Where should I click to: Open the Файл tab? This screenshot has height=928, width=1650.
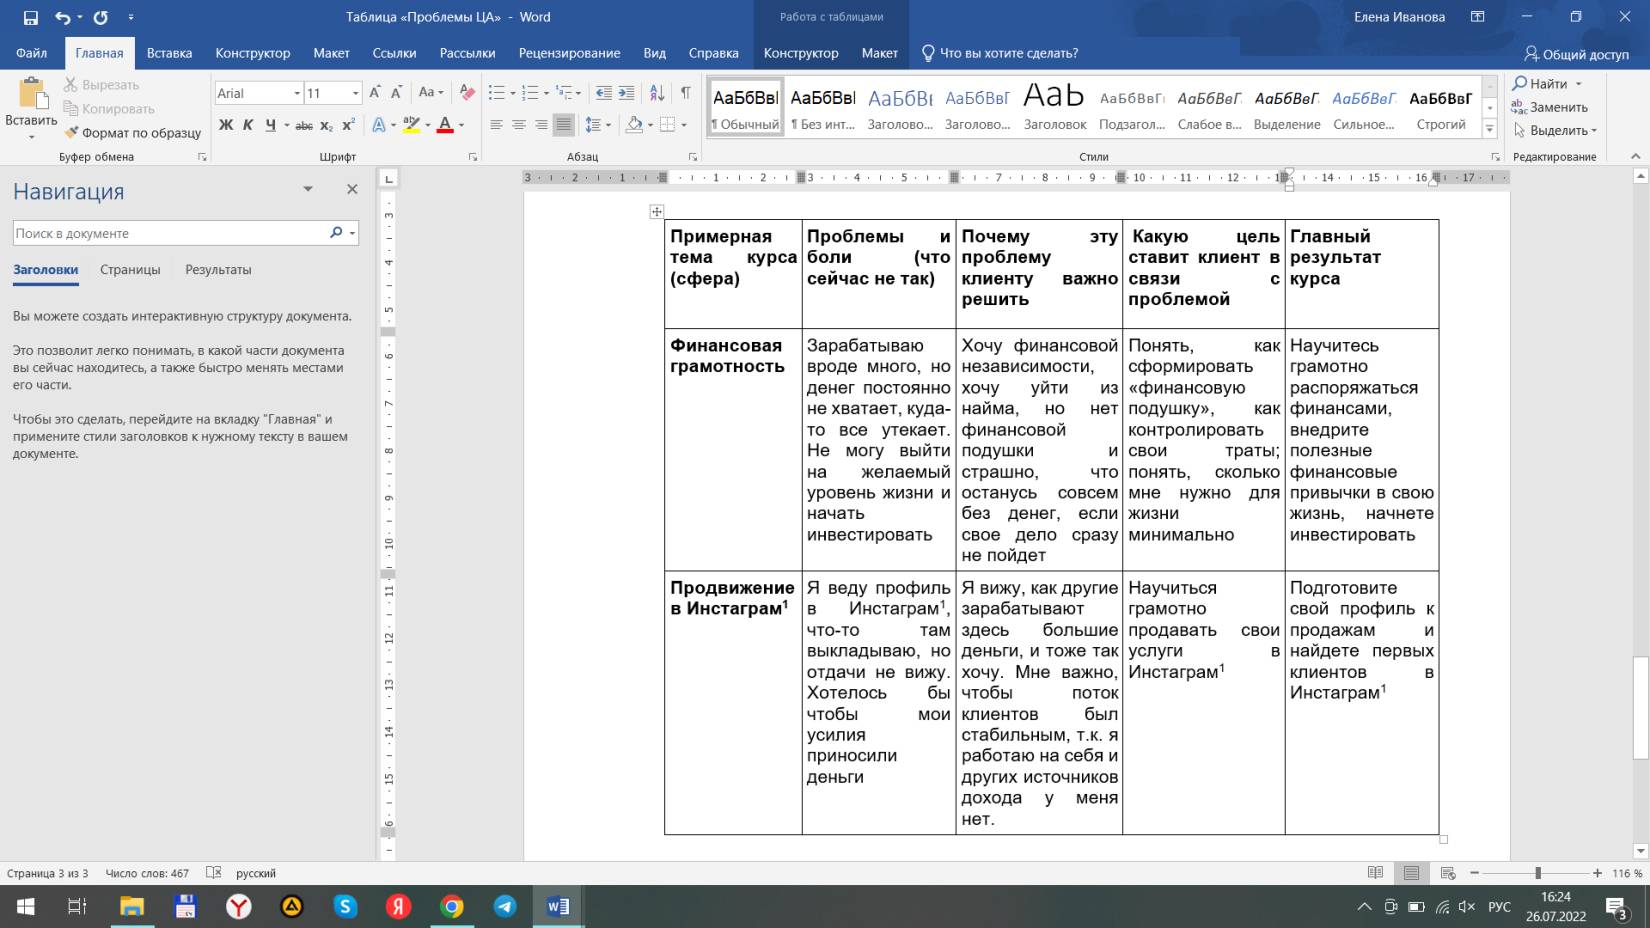click(31, 53)
